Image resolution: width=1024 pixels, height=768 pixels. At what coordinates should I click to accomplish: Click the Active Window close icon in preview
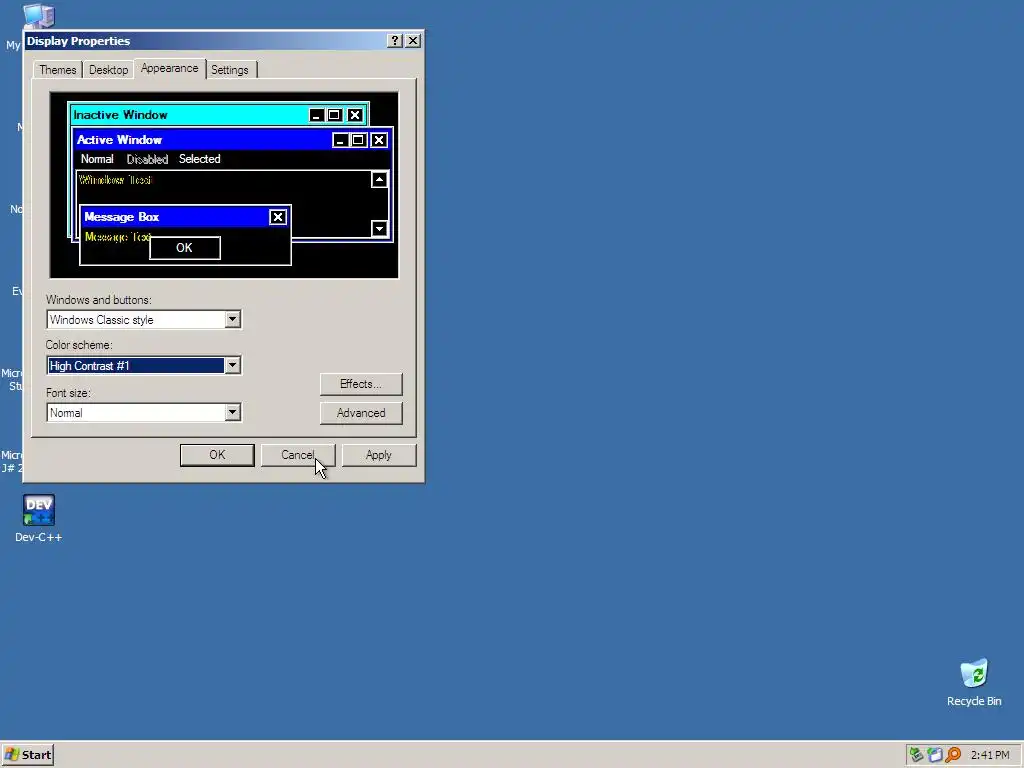[x=379, y=140]
